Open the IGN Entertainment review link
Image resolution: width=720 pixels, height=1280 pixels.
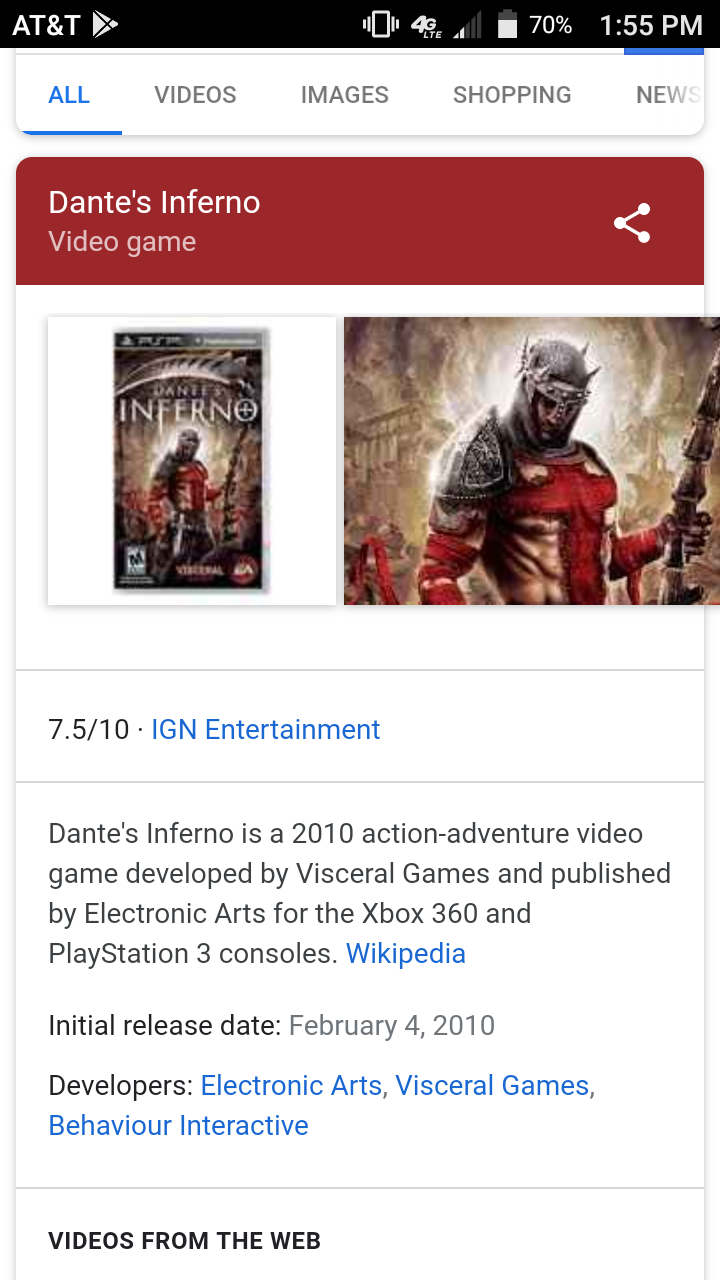point(266,730)
